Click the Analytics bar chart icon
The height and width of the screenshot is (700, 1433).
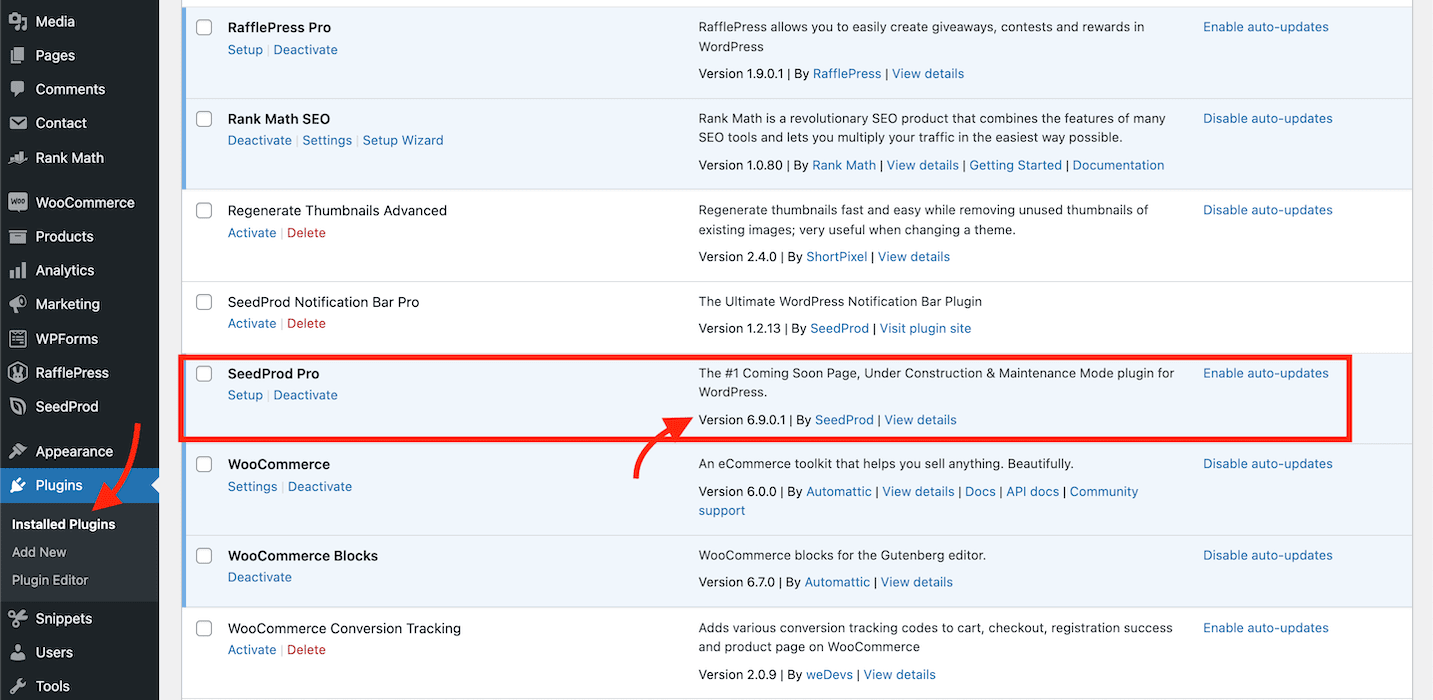click(x=17, y=270)
